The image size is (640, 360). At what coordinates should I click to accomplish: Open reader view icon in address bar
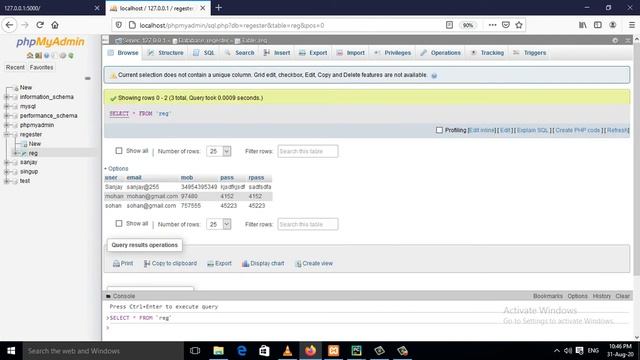pos(449,25)
